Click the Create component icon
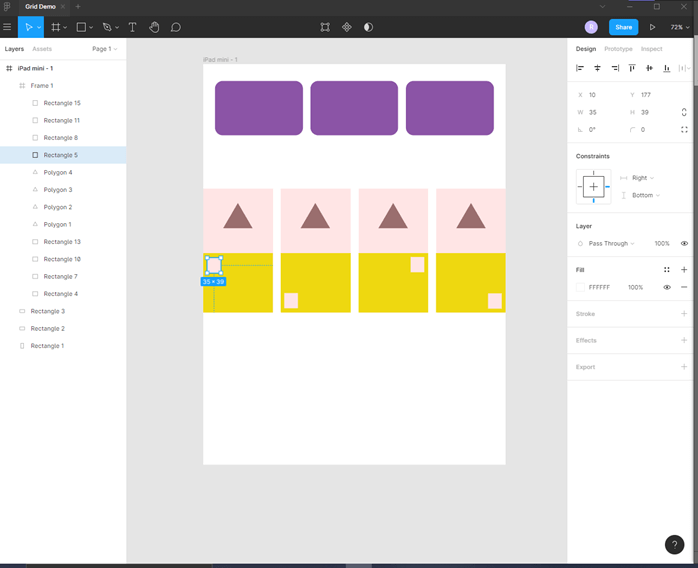Viewport: 698px width, 568px height. click(347, 27)
